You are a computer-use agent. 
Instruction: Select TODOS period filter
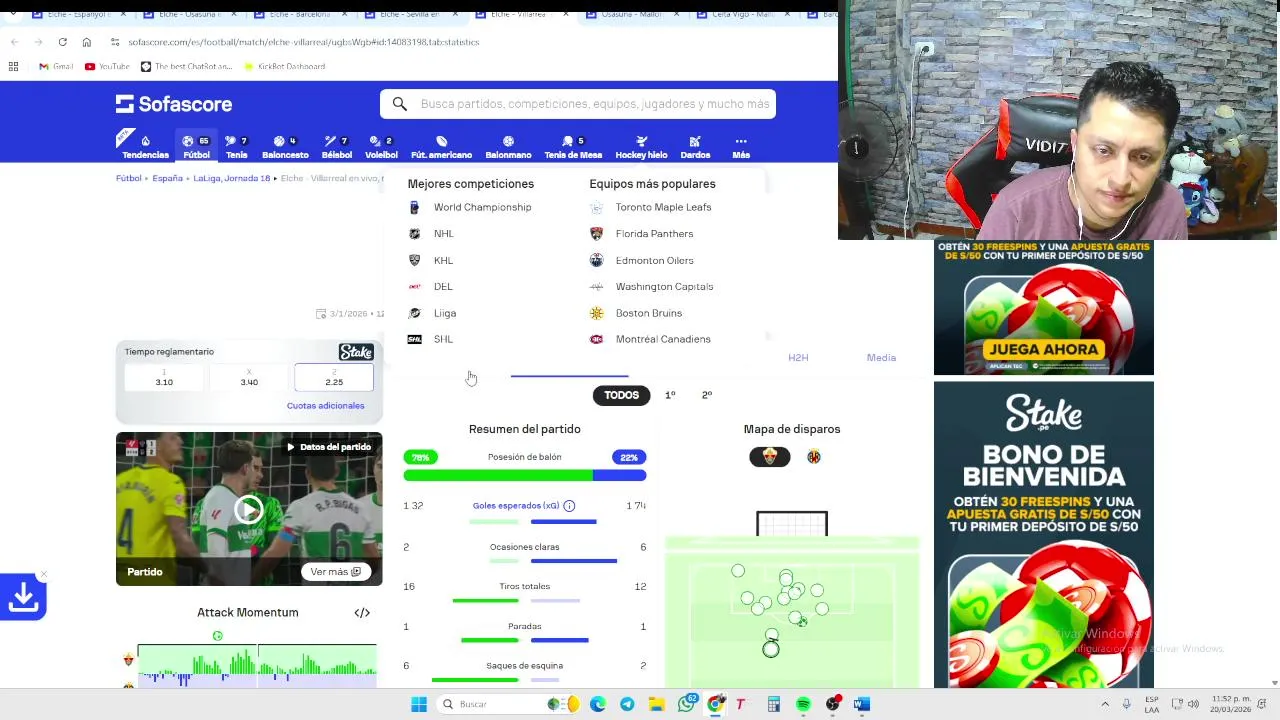click(x=621, y=395)
